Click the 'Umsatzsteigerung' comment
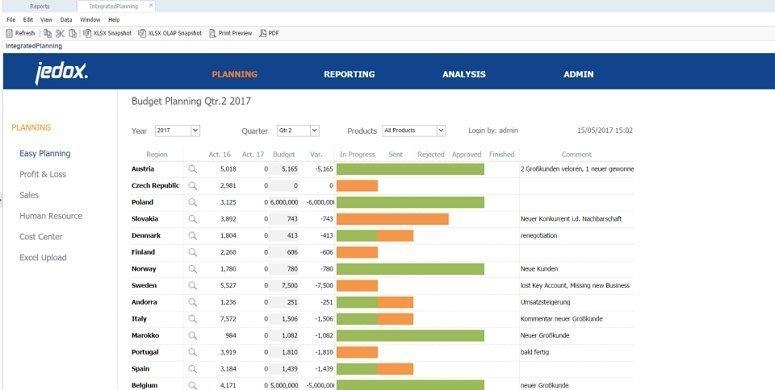 click(544, 302)
